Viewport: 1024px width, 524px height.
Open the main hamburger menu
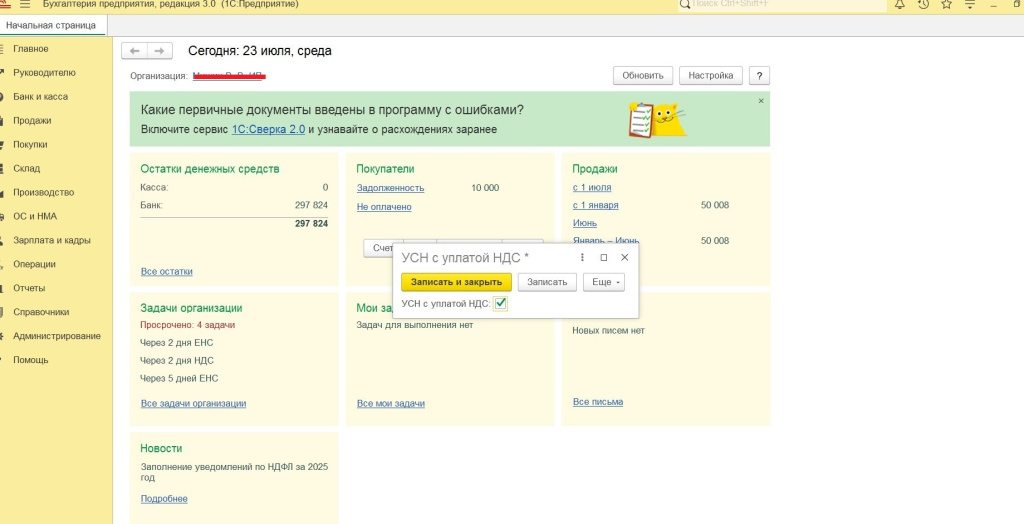point(25,5)
